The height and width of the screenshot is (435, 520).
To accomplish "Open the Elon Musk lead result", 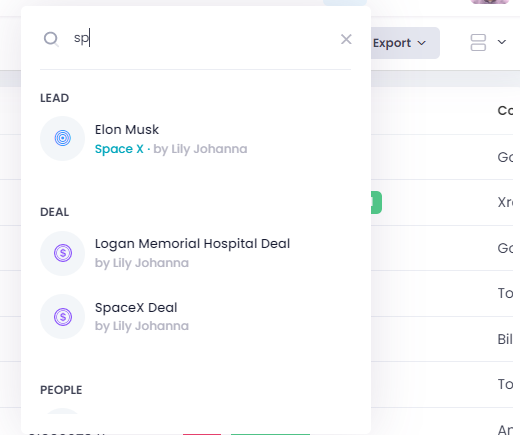I will click(x=127, y=129).
